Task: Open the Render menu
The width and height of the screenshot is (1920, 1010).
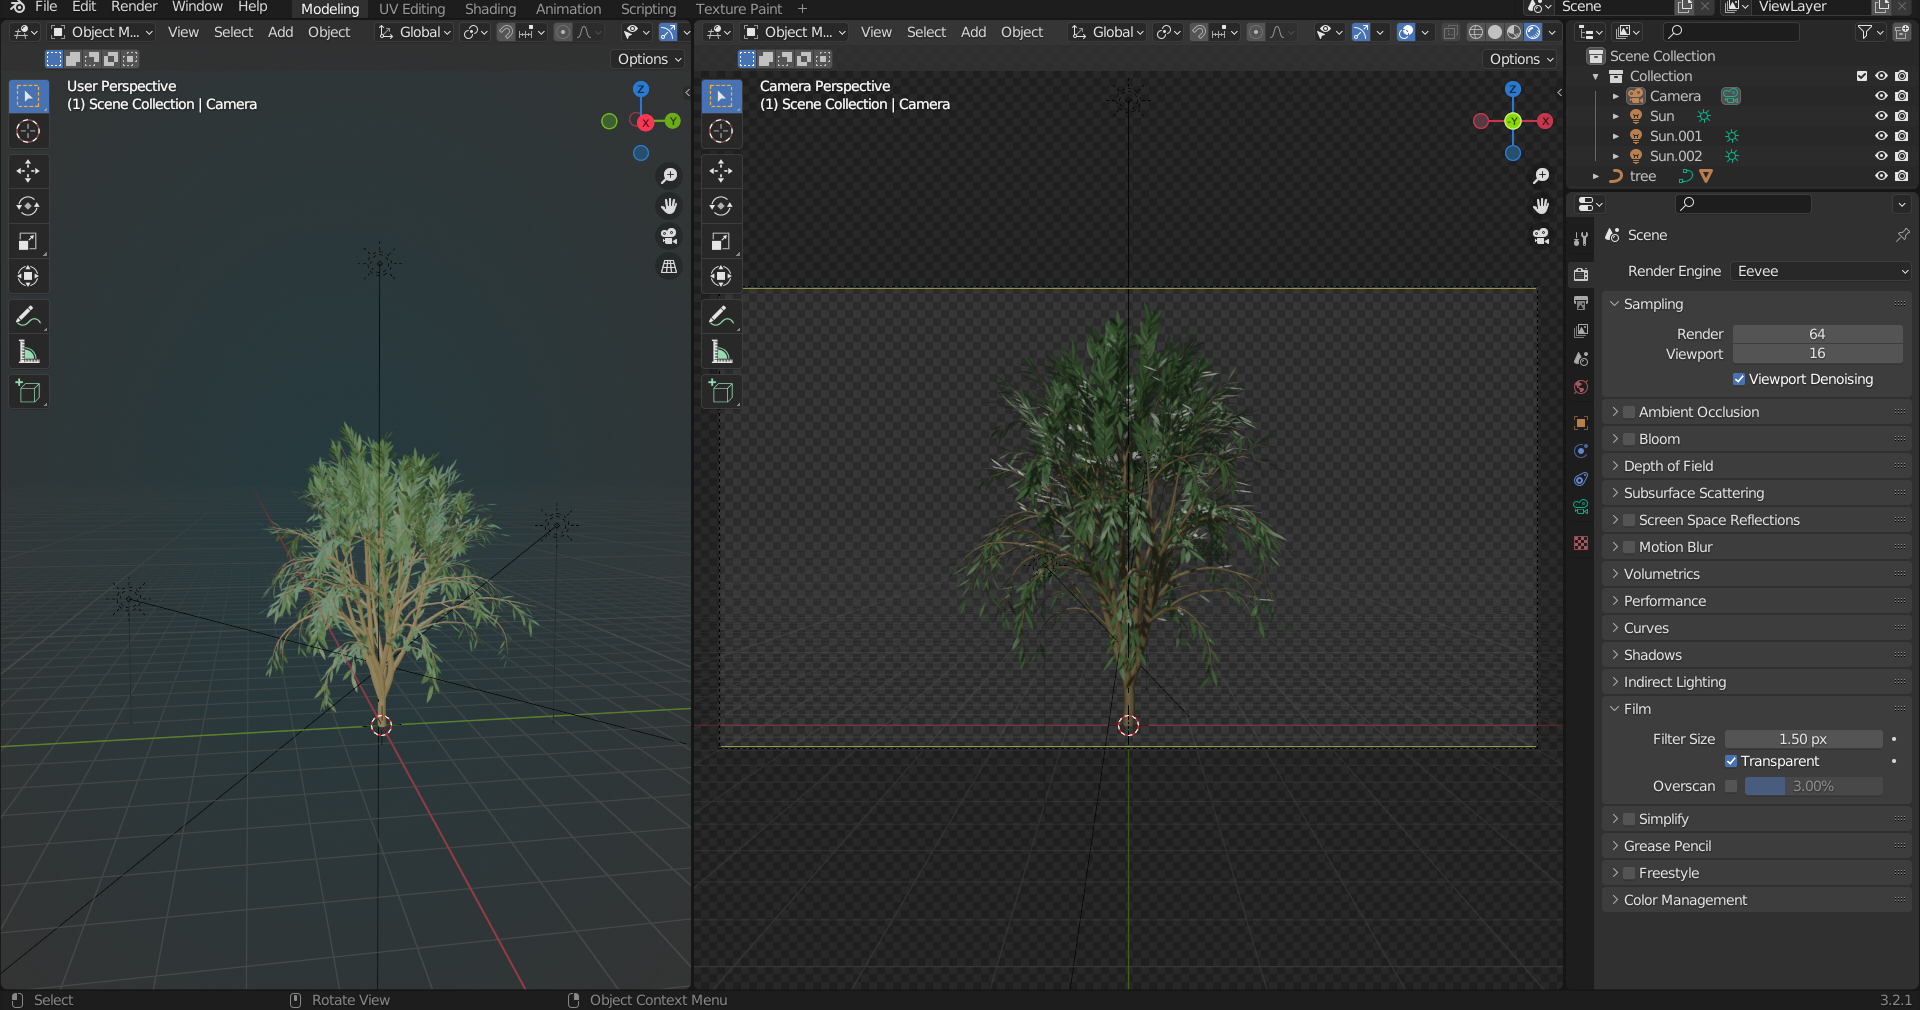Action: (x=134, y=7)
